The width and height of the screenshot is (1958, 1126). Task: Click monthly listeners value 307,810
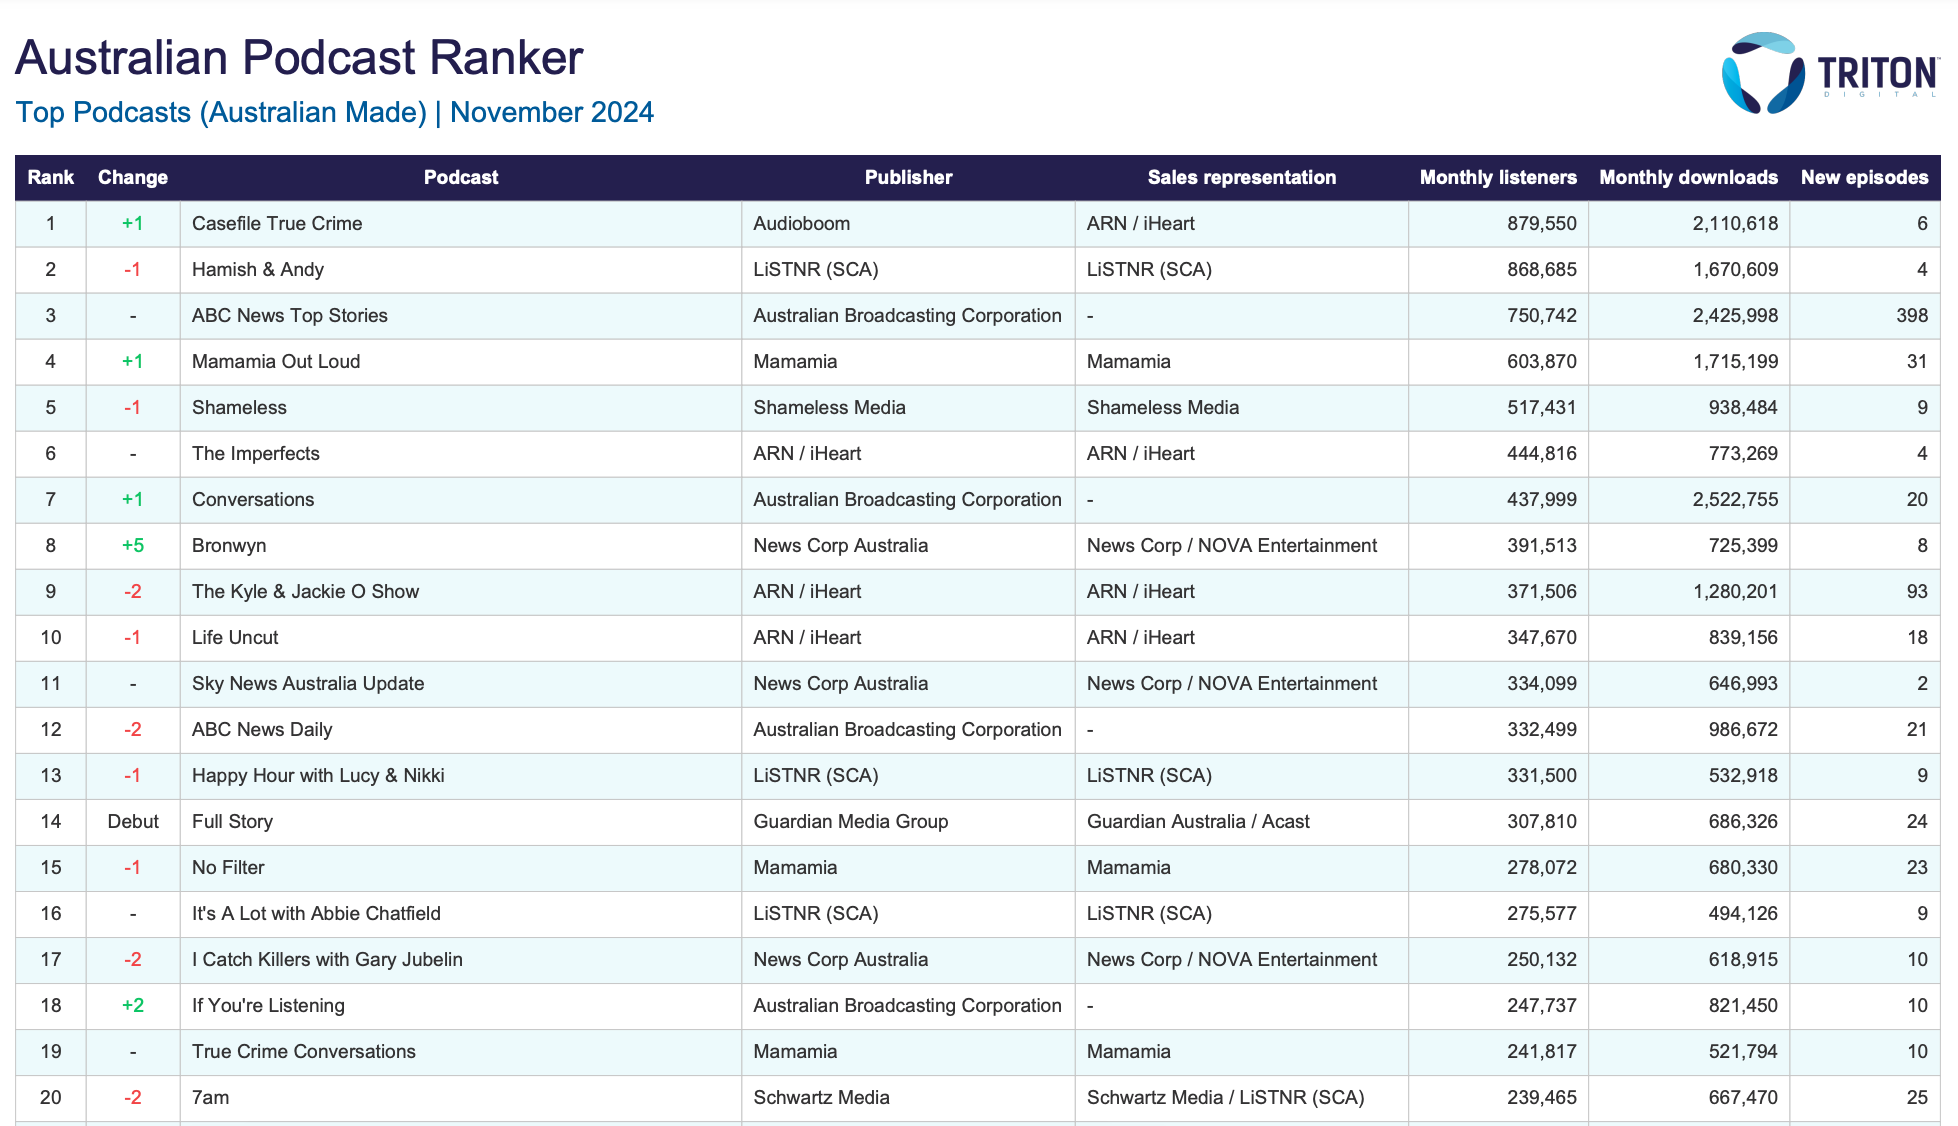point(1542,821)
